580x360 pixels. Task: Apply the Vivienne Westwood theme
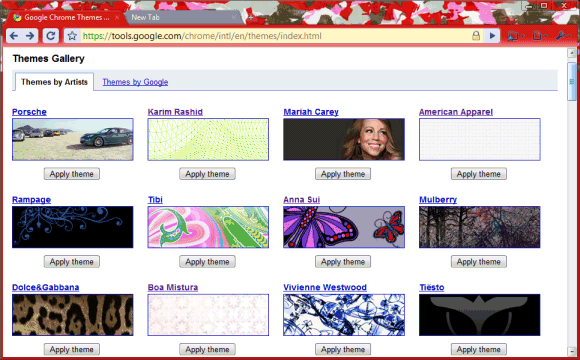click(343, 349)
